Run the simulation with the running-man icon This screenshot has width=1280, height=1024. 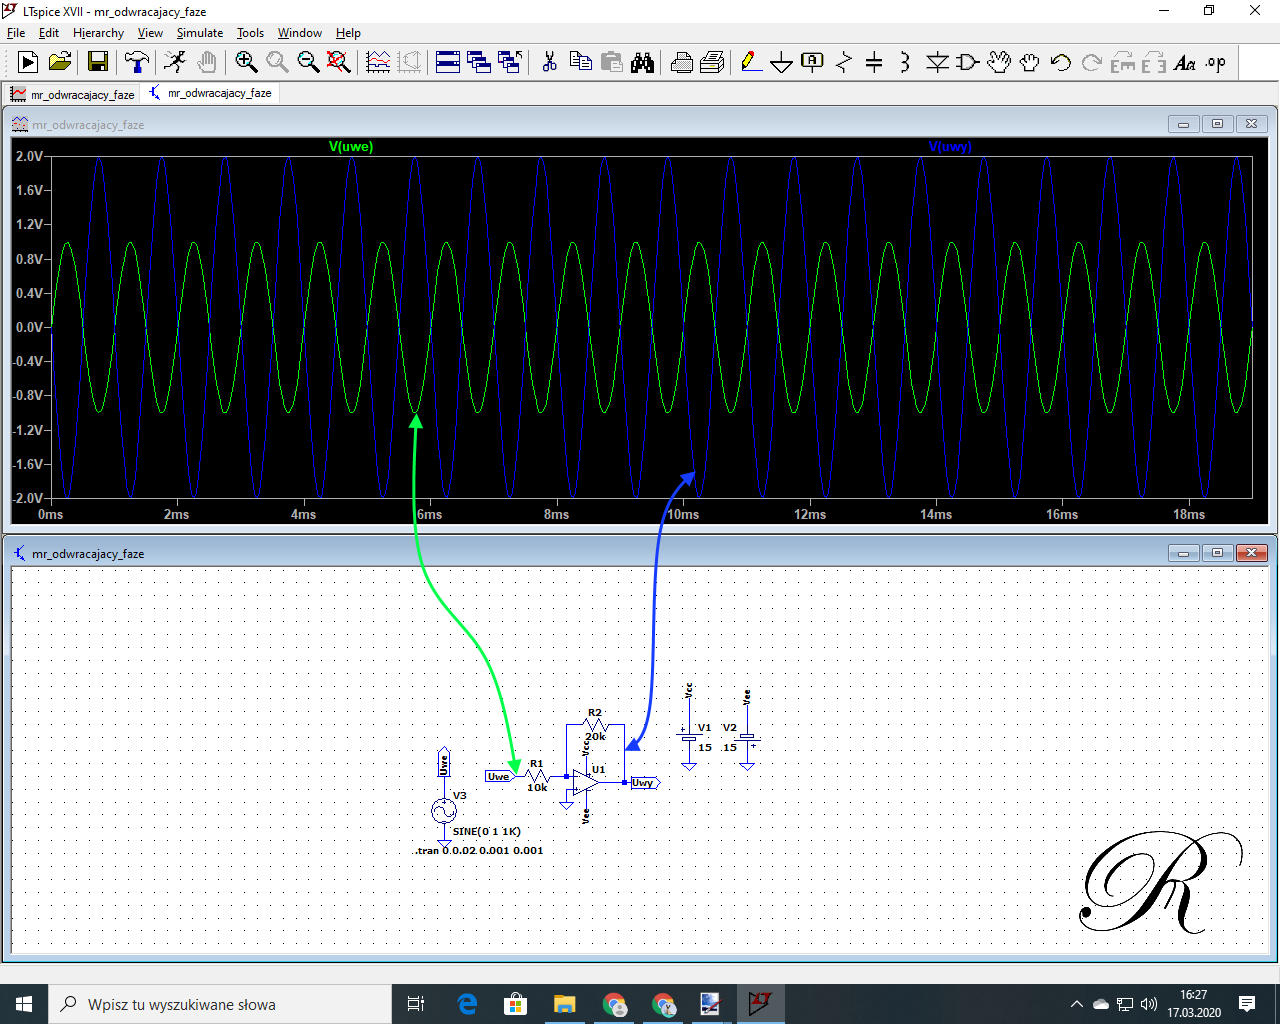[x=175, y=62]
